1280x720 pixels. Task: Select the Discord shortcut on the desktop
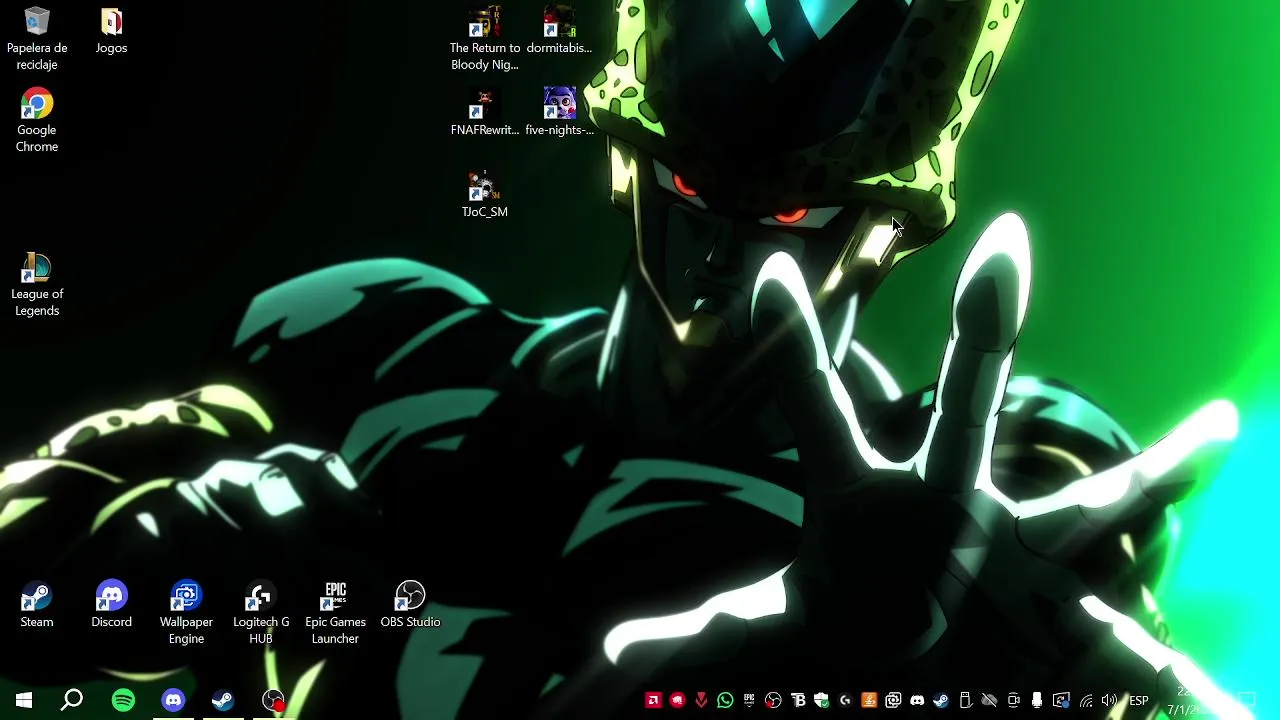pyautogui.click(x=111, y=604)
